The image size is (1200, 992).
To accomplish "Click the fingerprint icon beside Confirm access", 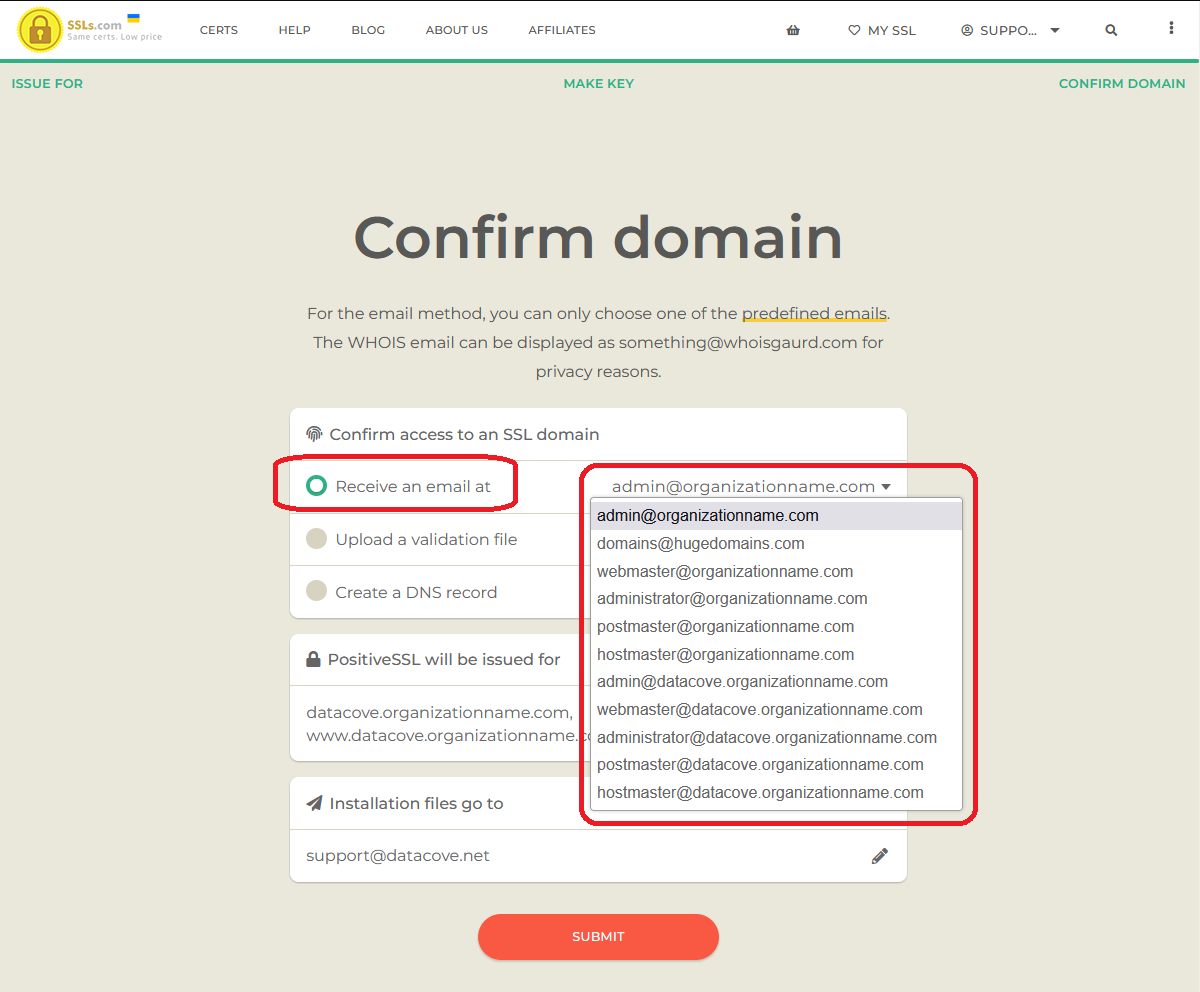I will tap(314, 434).
